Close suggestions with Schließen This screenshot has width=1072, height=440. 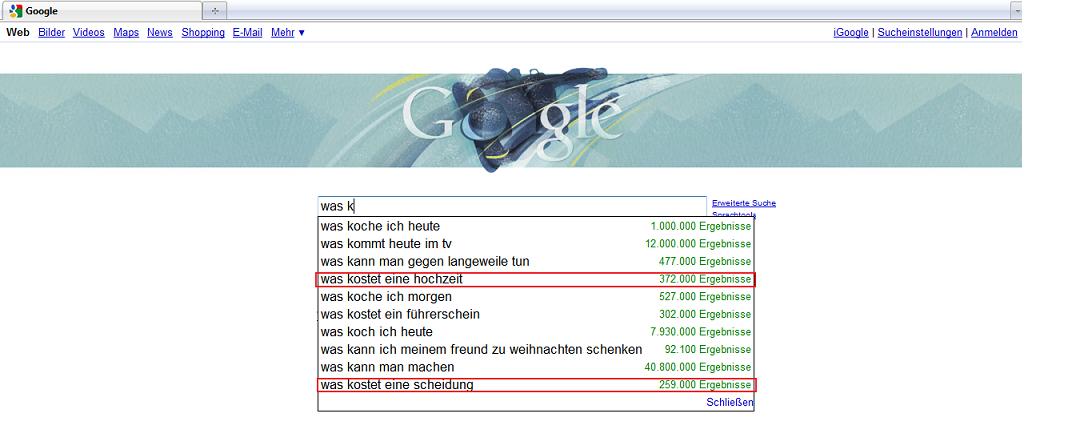[729, 402]
